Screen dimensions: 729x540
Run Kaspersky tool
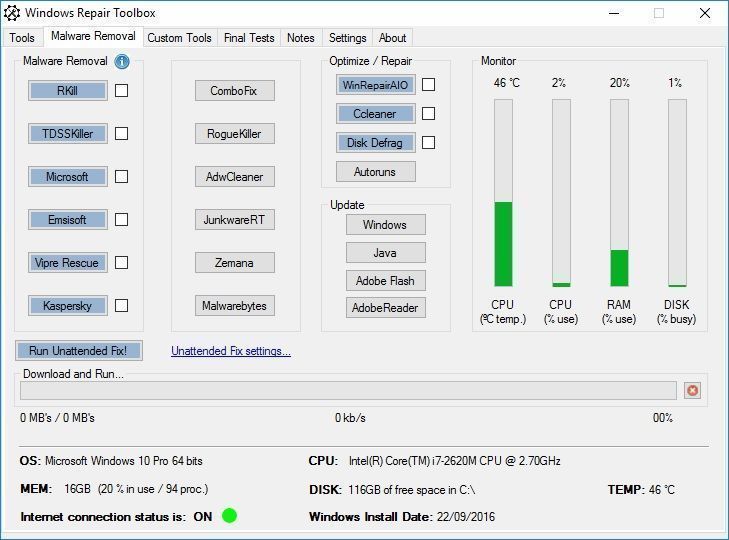(67, 306)
